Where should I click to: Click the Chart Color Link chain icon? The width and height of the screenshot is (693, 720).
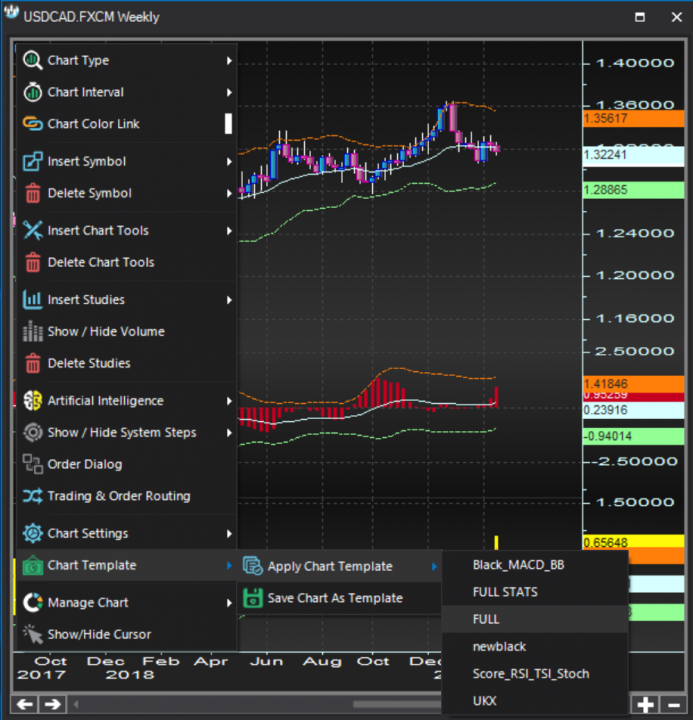[33, 124]
